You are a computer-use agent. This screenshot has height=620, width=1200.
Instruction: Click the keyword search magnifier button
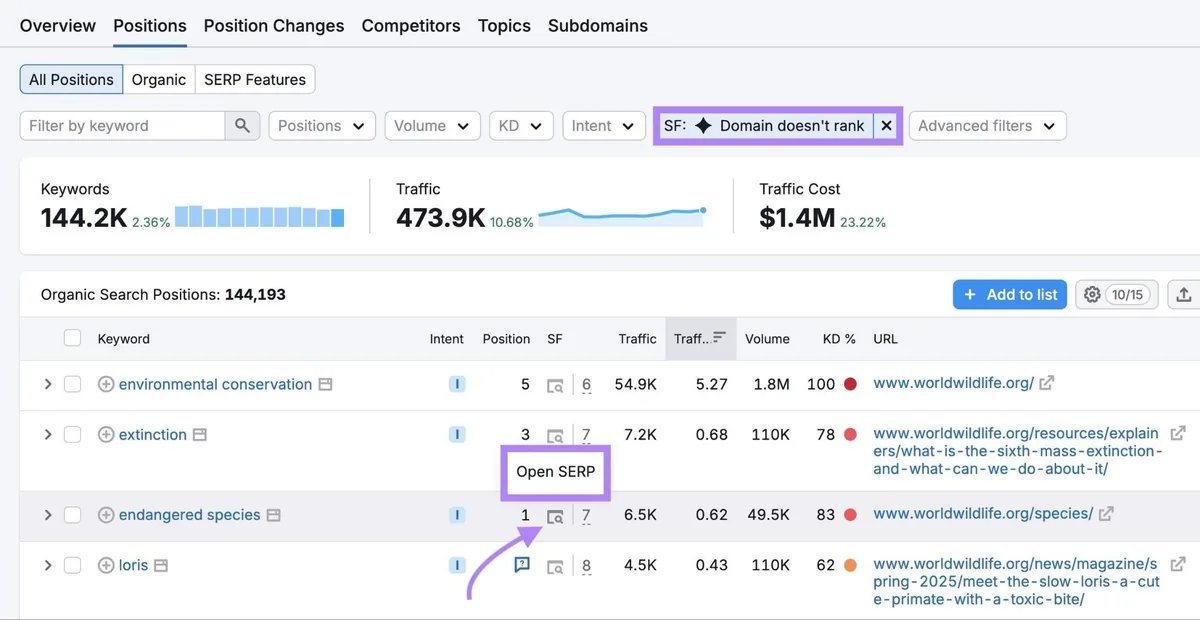pyautogui.click(x=242, y=125)
